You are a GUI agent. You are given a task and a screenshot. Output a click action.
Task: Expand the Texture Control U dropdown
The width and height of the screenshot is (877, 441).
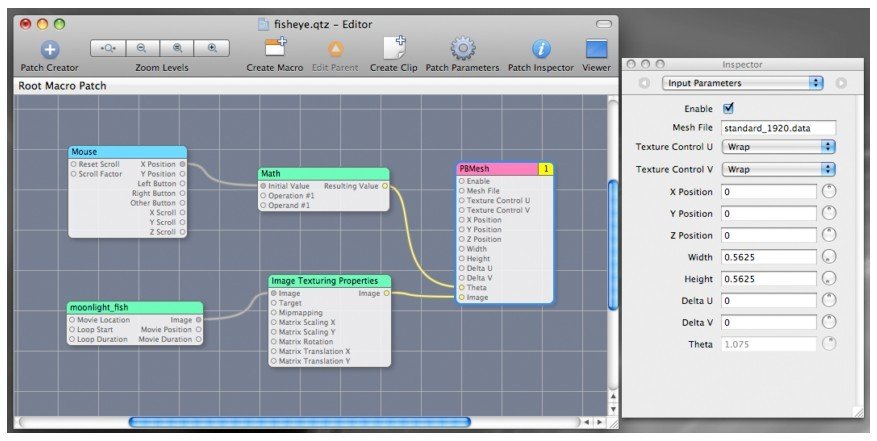777,146
